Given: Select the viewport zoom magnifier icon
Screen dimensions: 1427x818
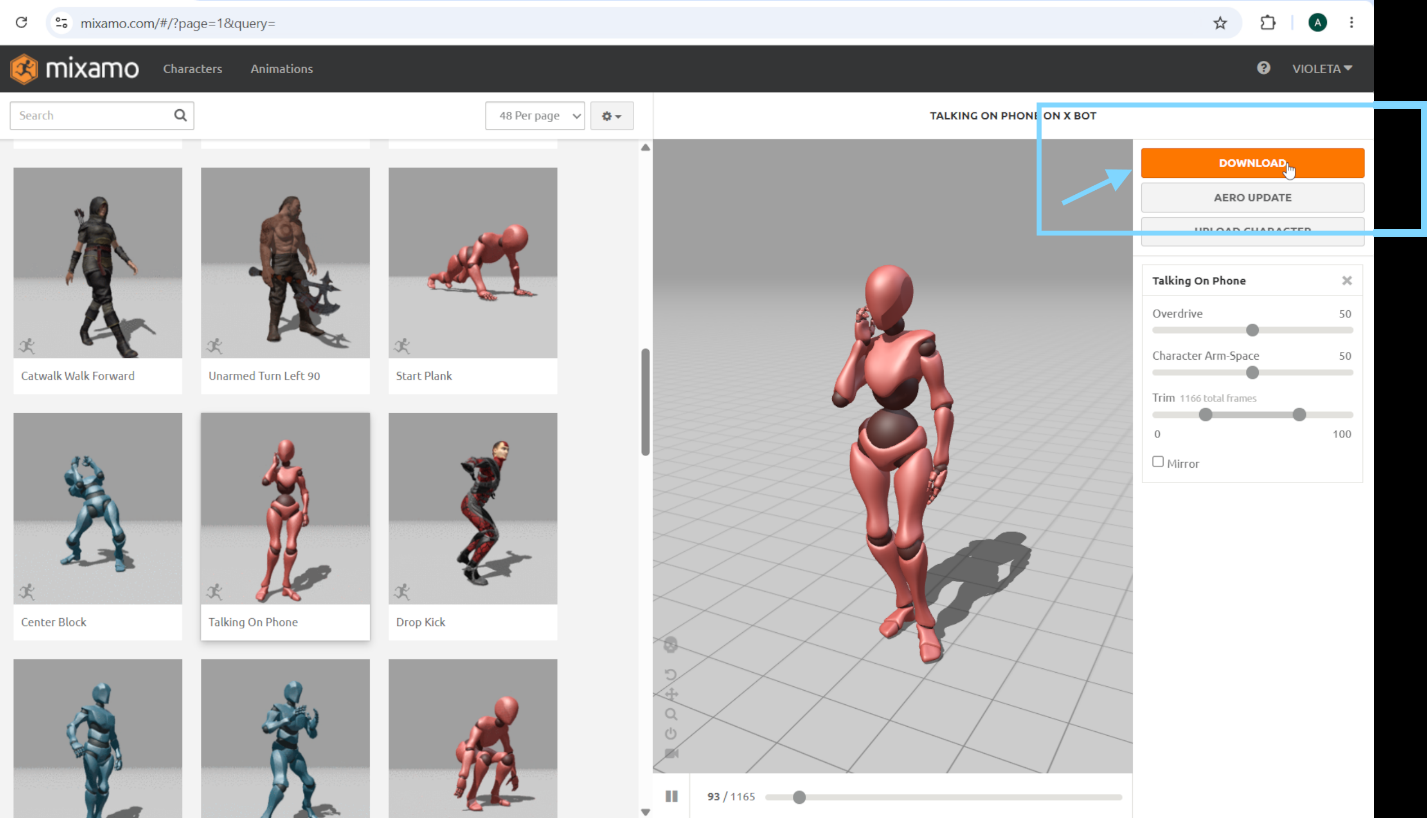Looking at the screenshot, I should point(671,714).
